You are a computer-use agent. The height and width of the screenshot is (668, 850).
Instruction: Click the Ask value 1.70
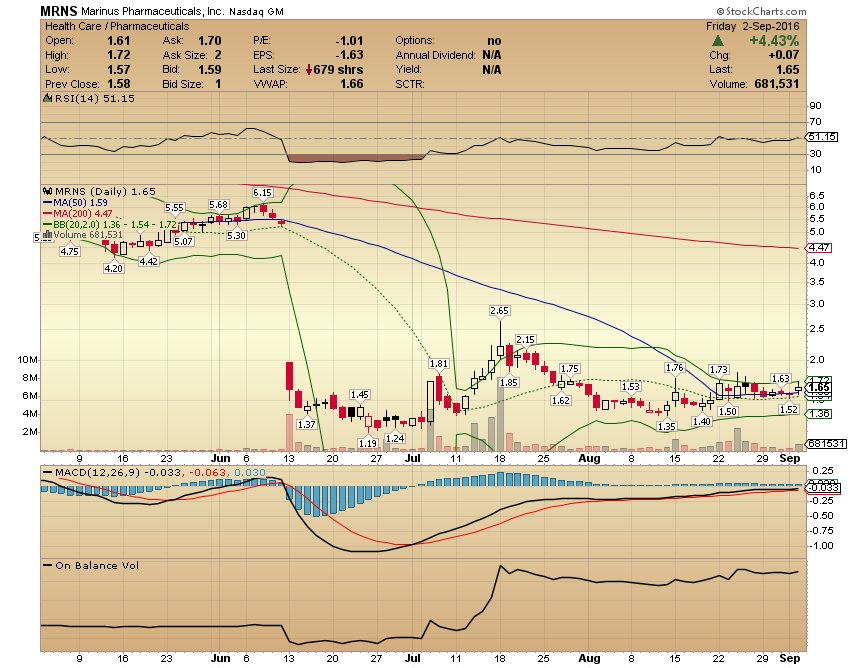(209, 41)
